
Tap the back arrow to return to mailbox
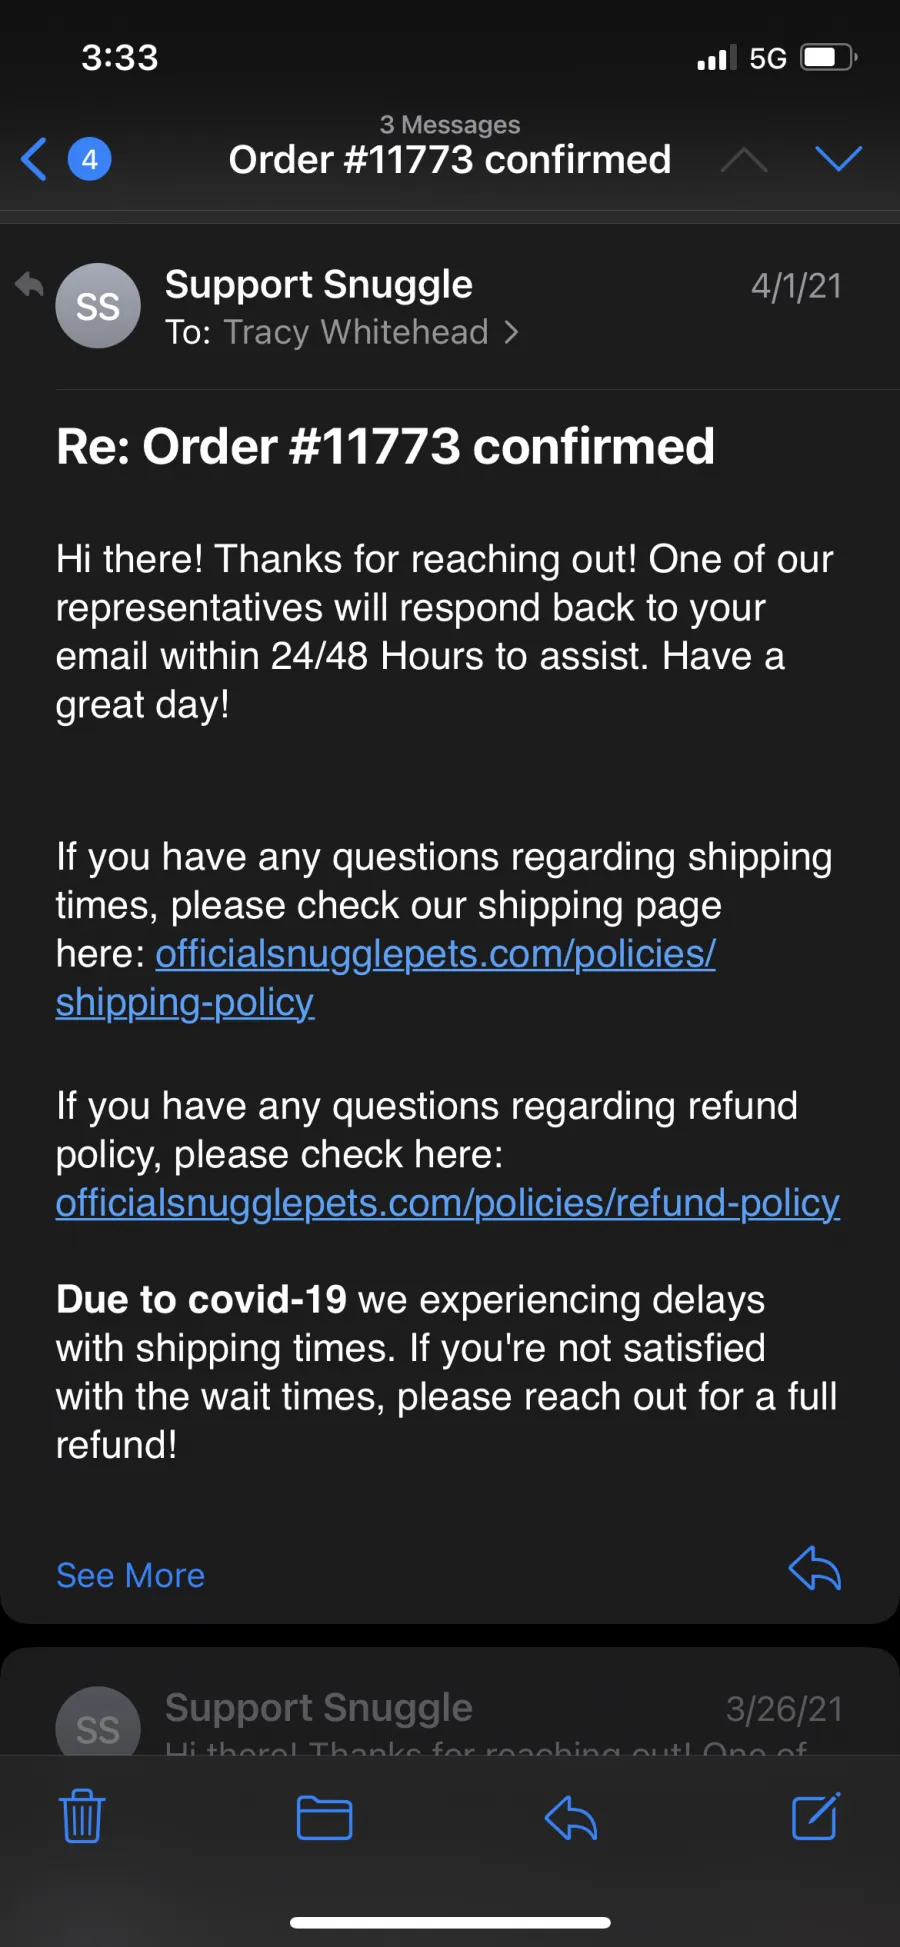pyautogui.click(x=34, y=159)
